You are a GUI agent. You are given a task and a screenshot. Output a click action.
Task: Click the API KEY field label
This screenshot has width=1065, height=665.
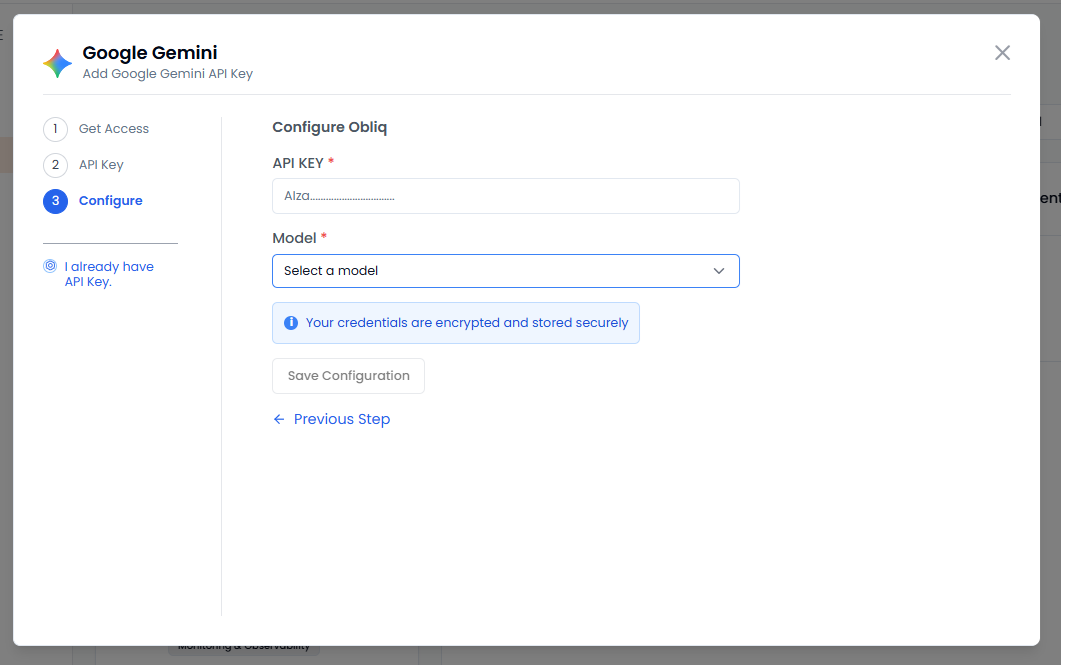pos(298,162)
